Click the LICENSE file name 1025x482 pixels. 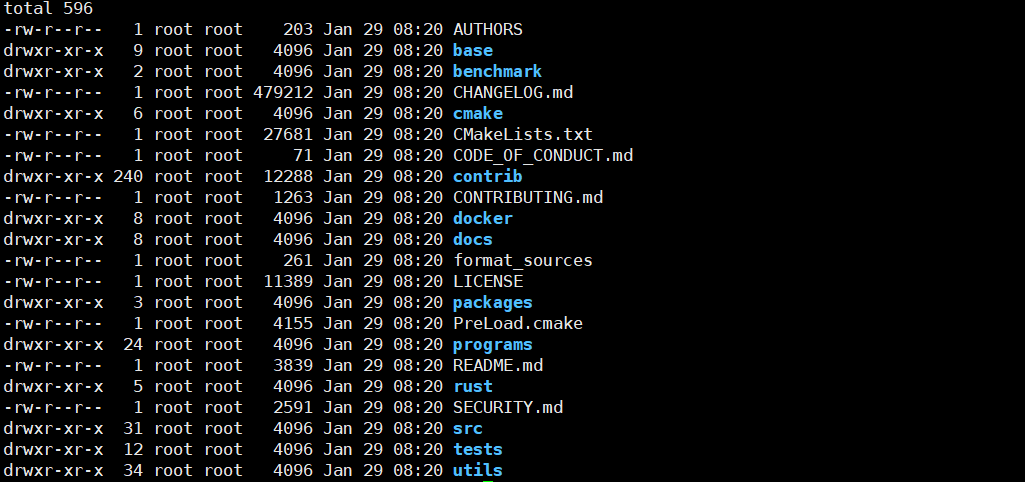tap(487, 281)
